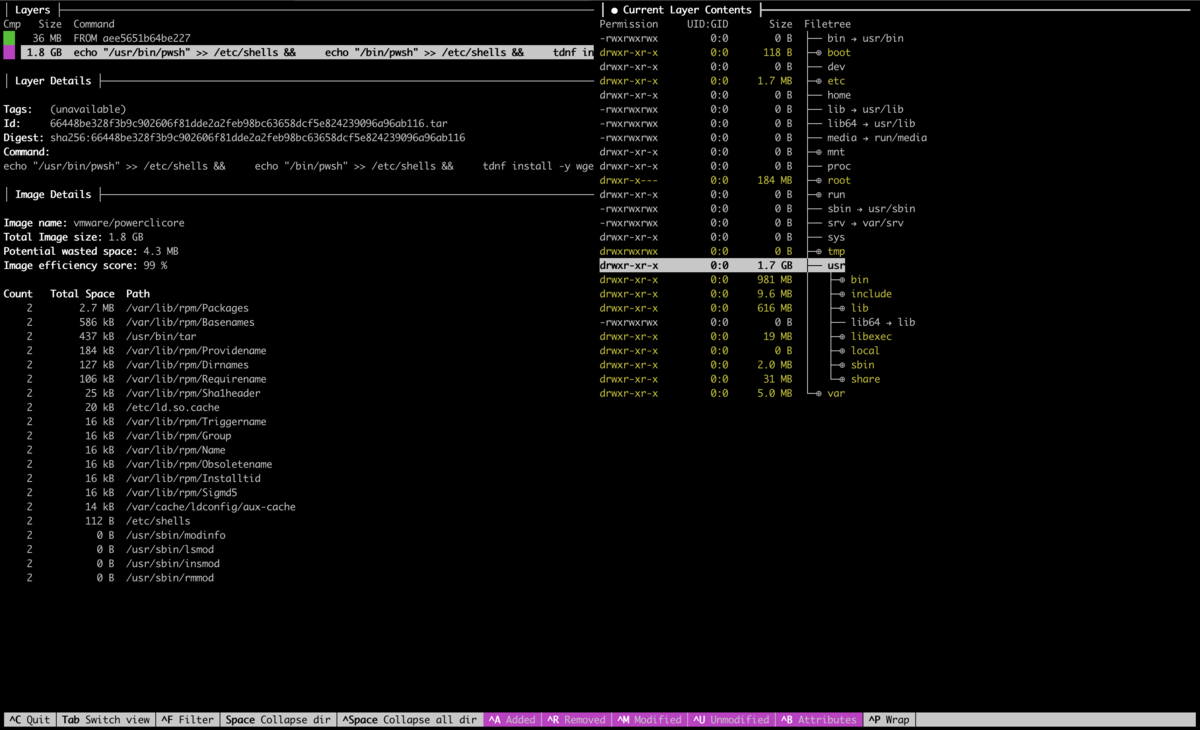Click the Digest sha256 value
This screenshot has width=1200, height=730.
click(257, 138)
